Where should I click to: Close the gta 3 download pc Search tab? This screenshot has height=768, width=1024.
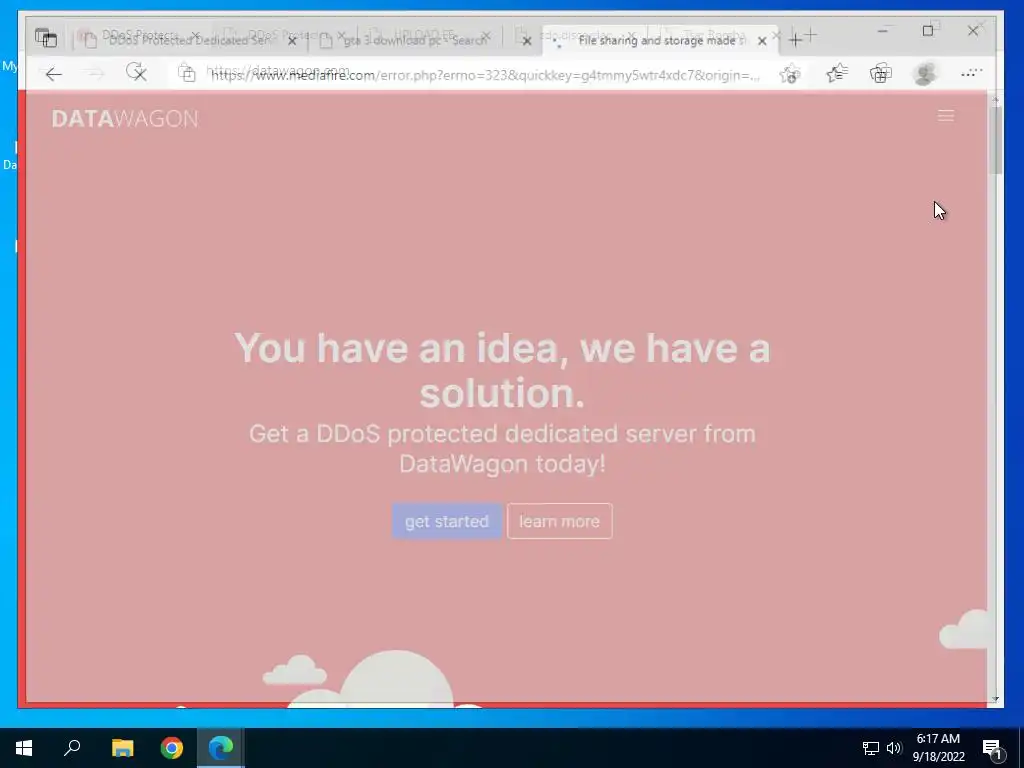[x=527, y=40]
